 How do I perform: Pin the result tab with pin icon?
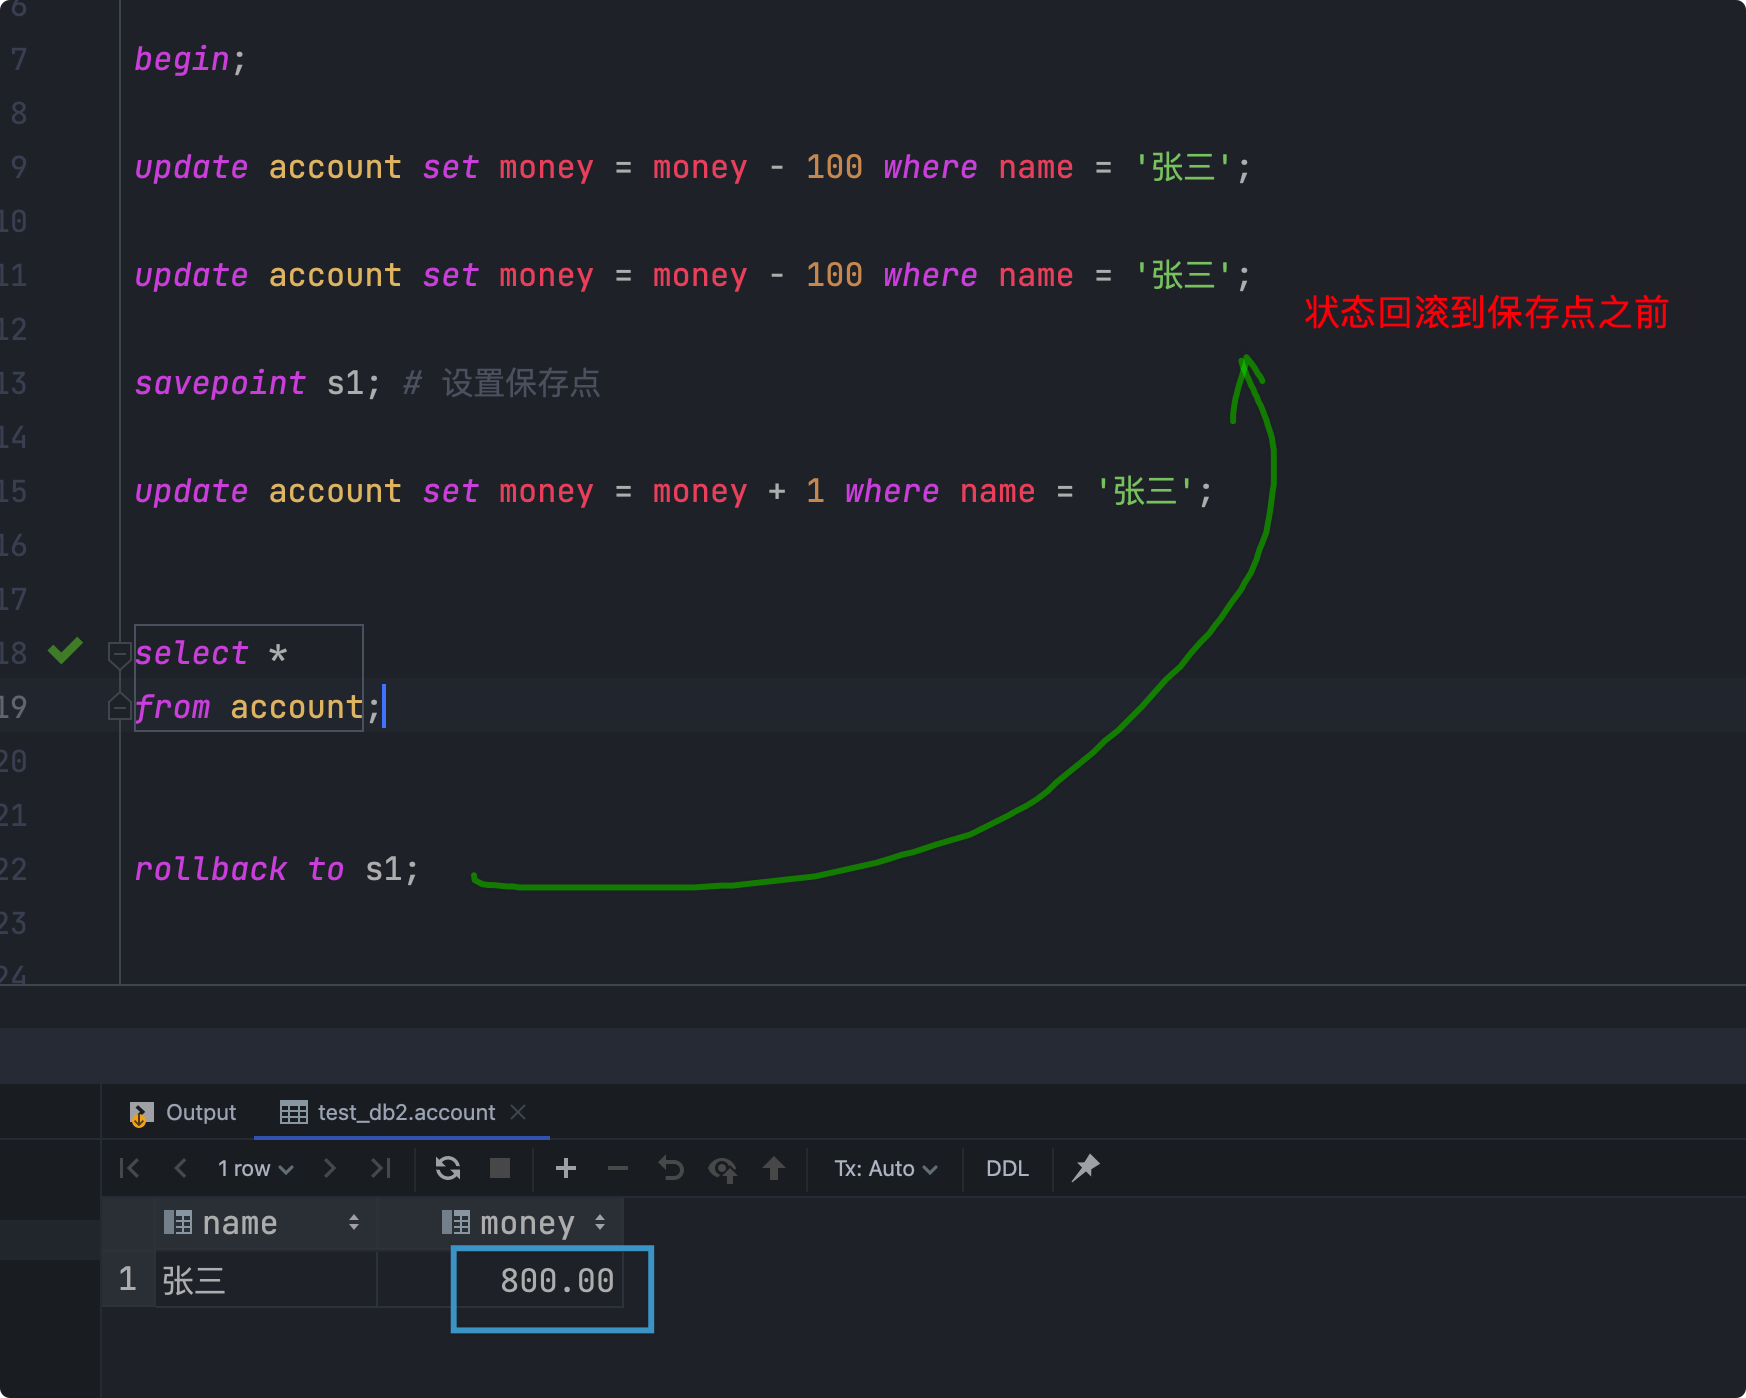1085,1167
